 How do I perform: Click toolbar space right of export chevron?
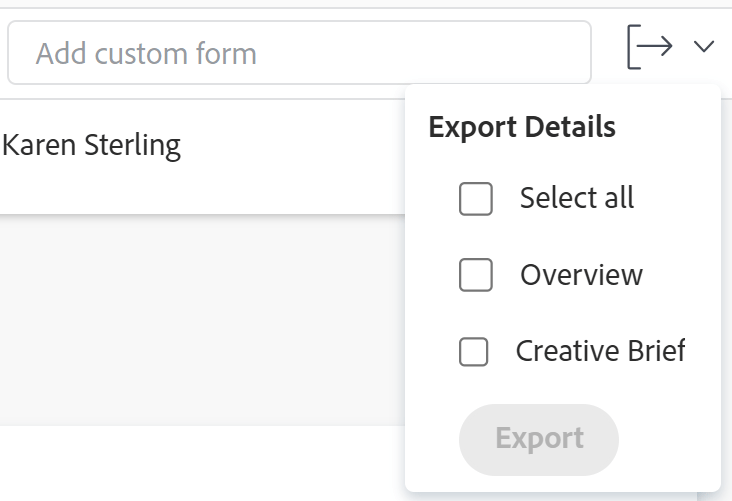[726, 47]
